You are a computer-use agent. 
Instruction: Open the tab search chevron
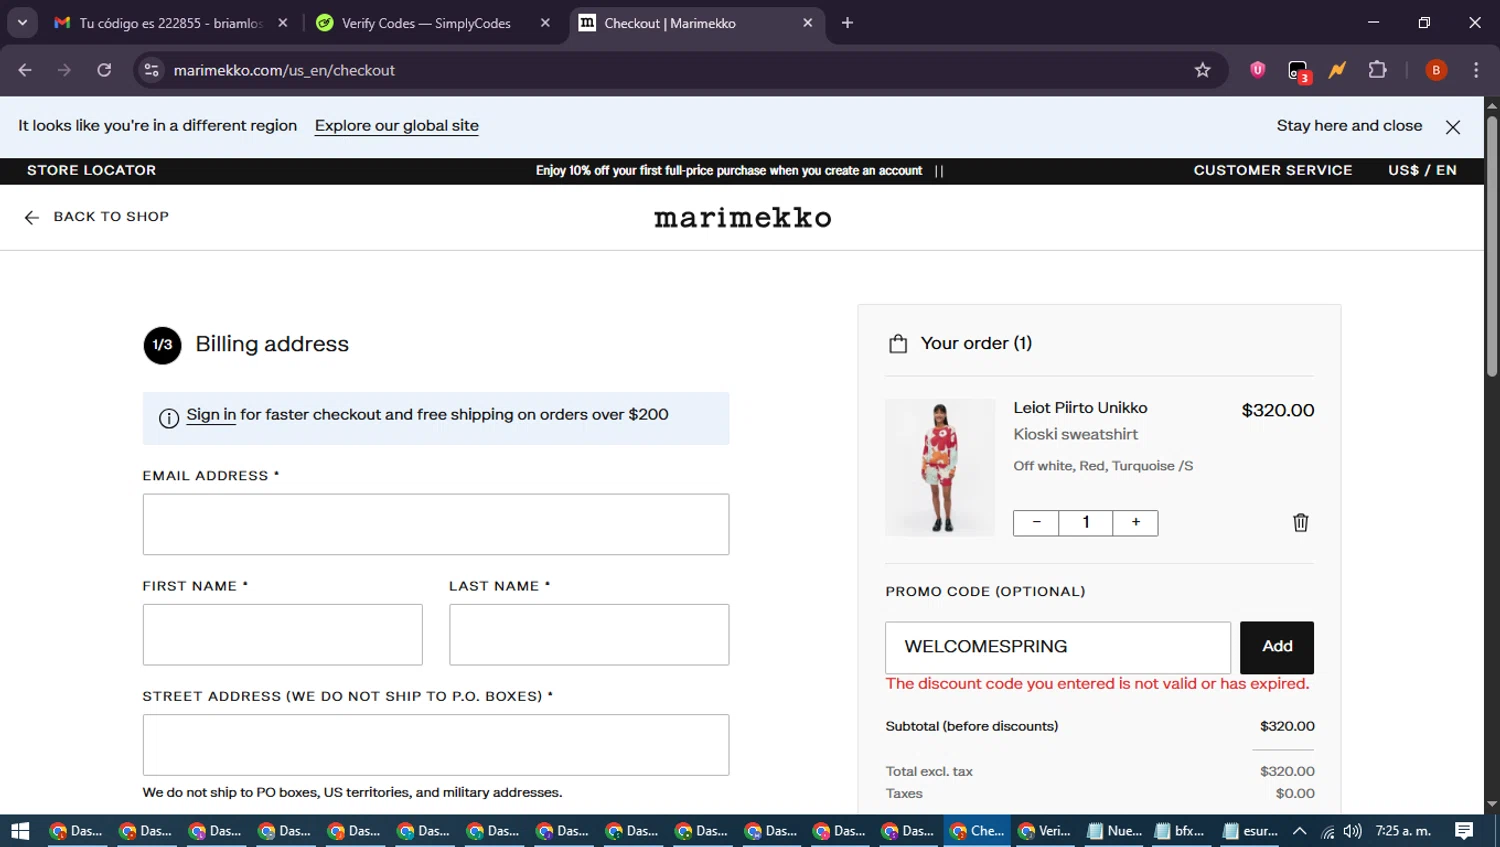tap(22, 22)
